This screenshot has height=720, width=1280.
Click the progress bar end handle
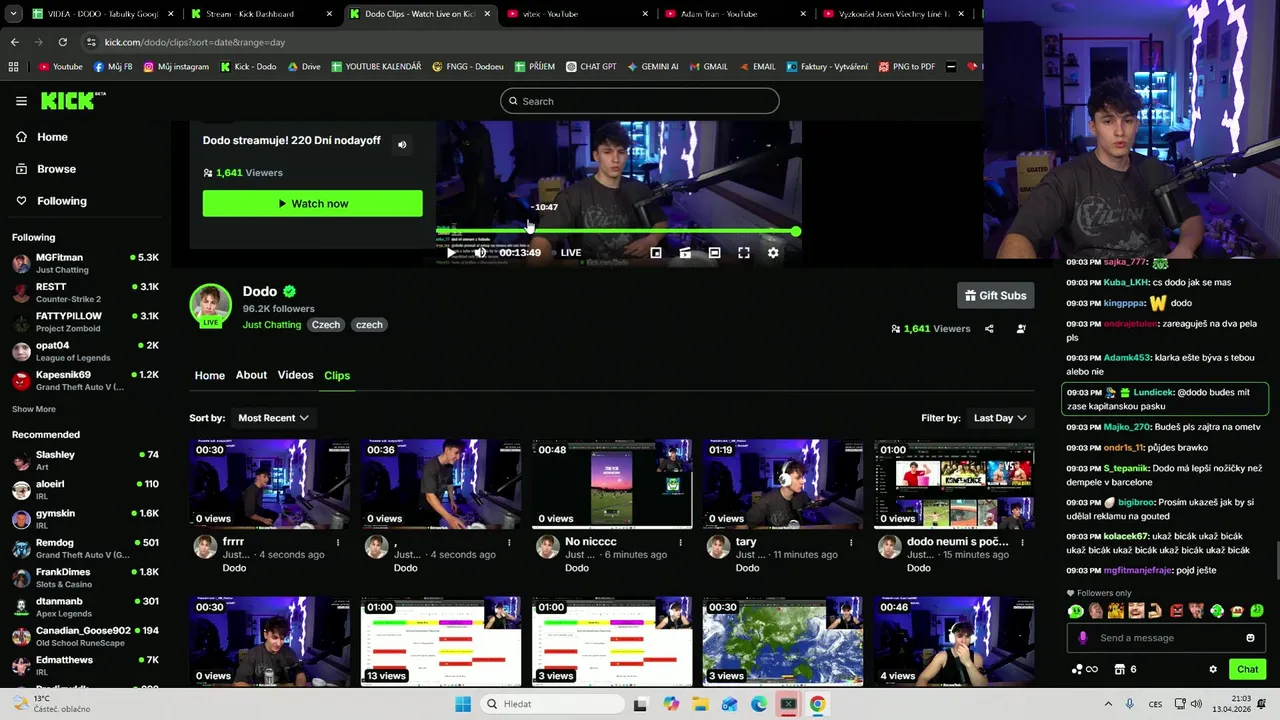[795, 231]
